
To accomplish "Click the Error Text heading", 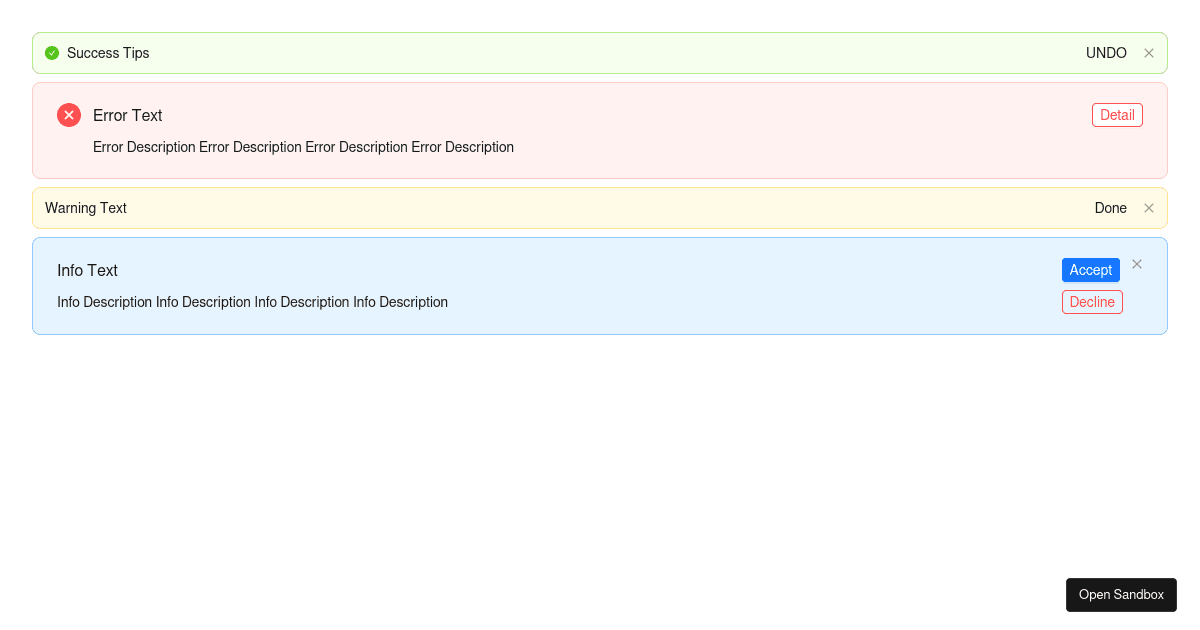I will point(127,115).
